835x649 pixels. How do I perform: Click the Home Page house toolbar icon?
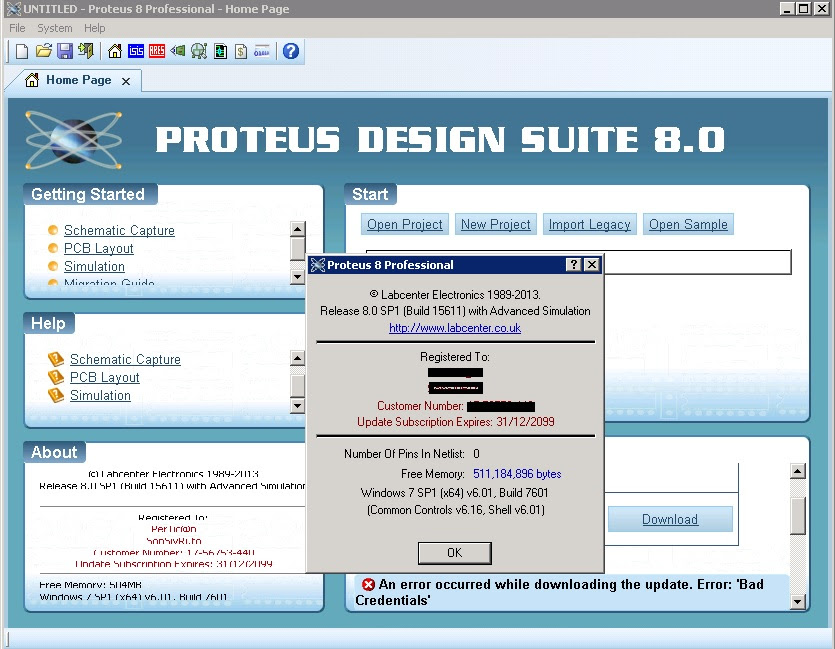pos(114,51)
